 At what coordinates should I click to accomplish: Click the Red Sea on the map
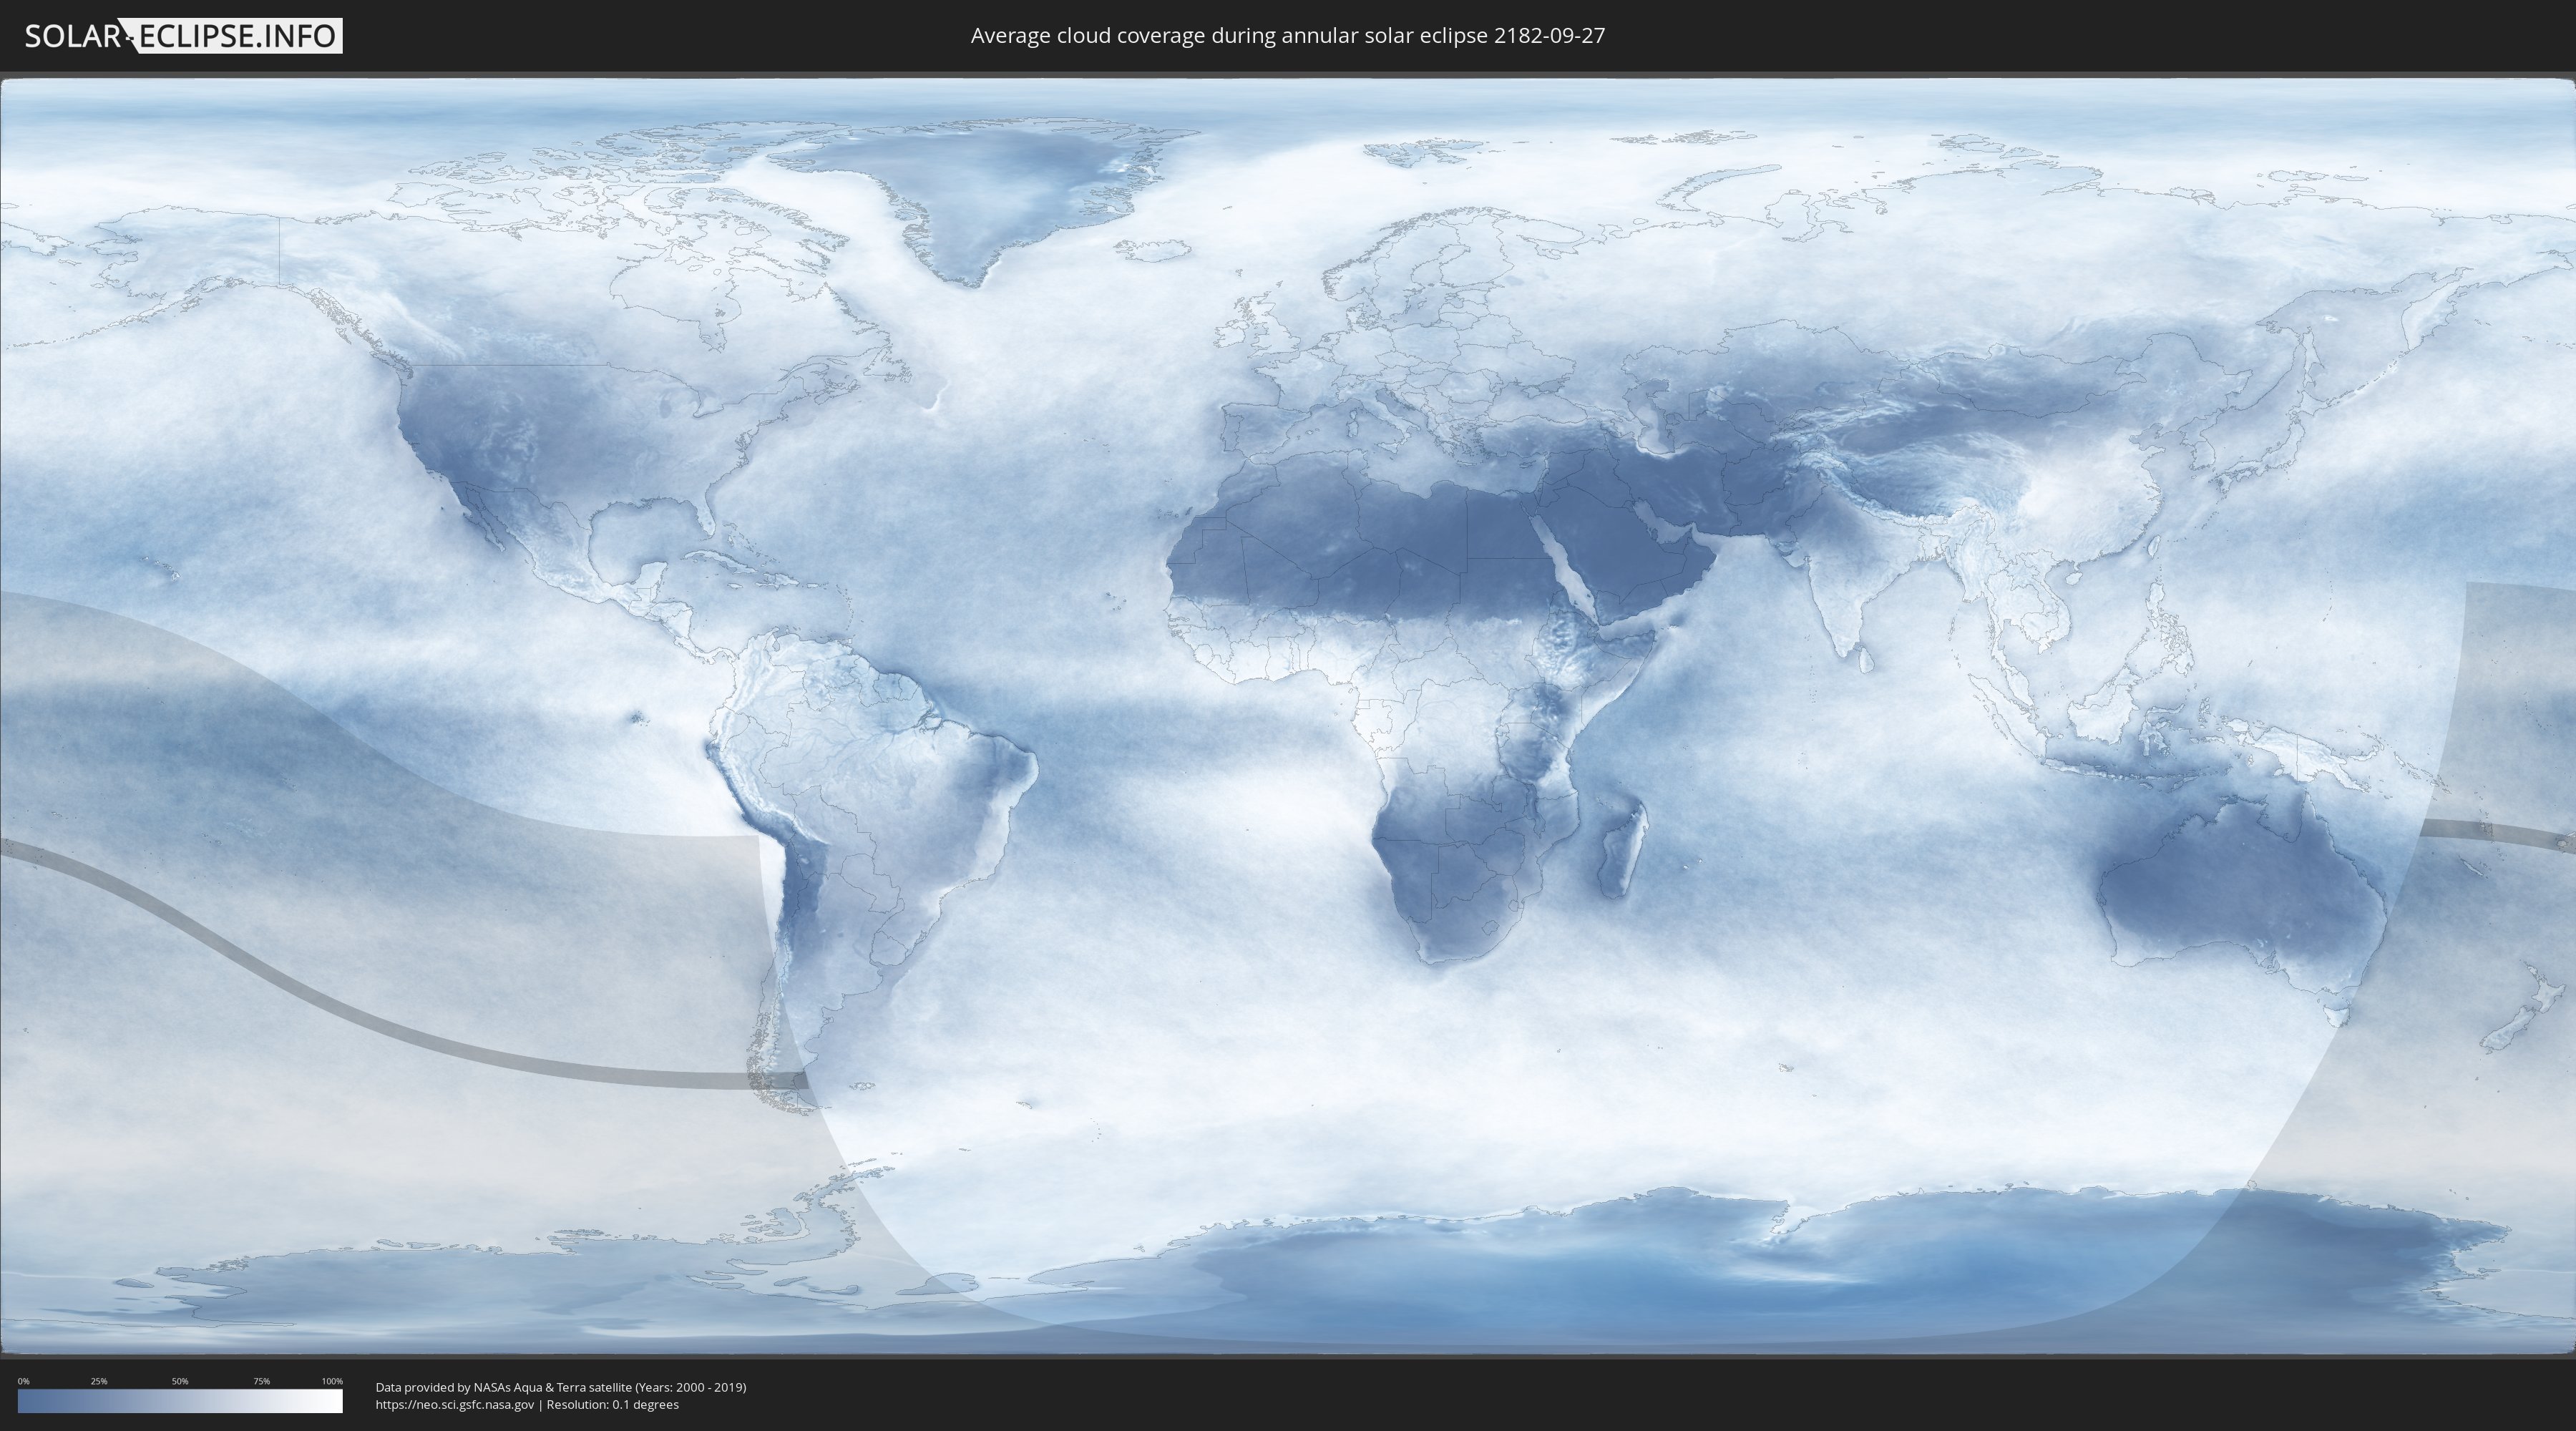[1562, 565]
